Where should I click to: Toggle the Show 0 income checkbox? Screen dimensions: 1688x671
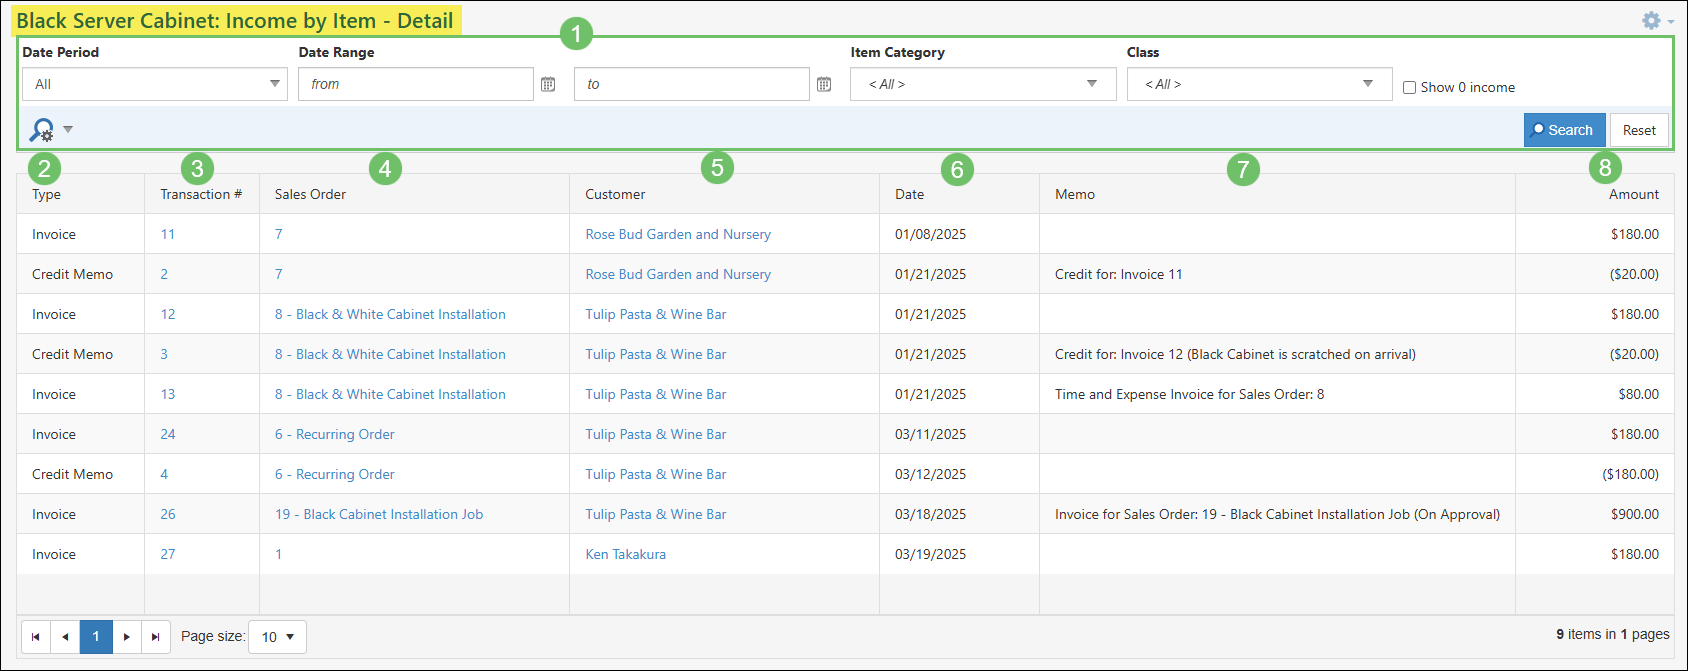pos(1410,88)
